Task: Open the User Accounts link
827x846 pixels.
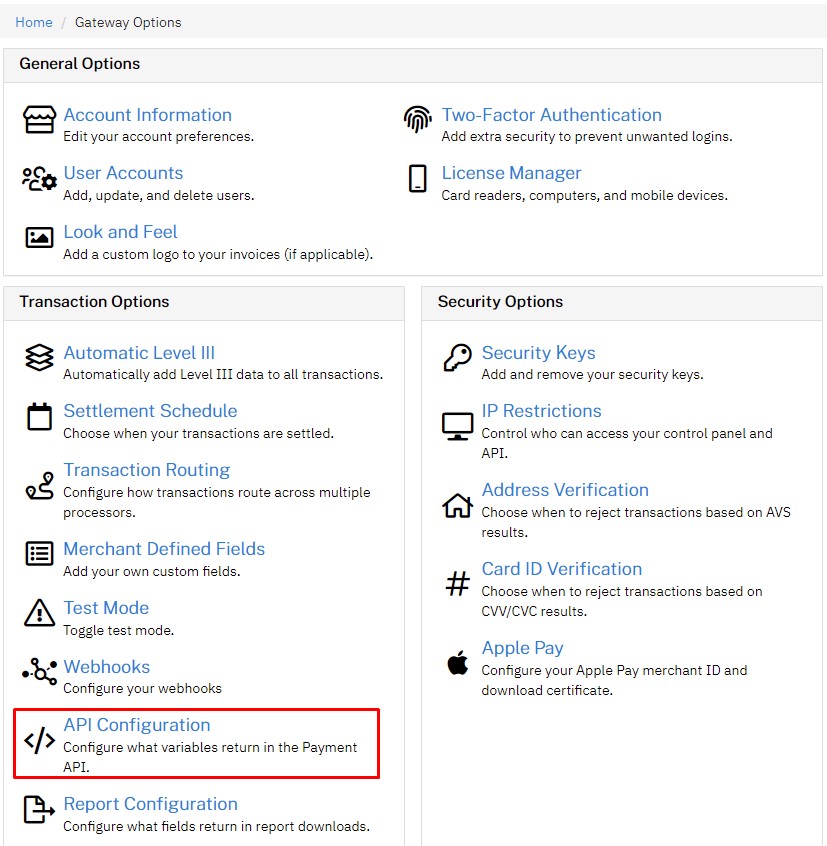Action: 123,173
